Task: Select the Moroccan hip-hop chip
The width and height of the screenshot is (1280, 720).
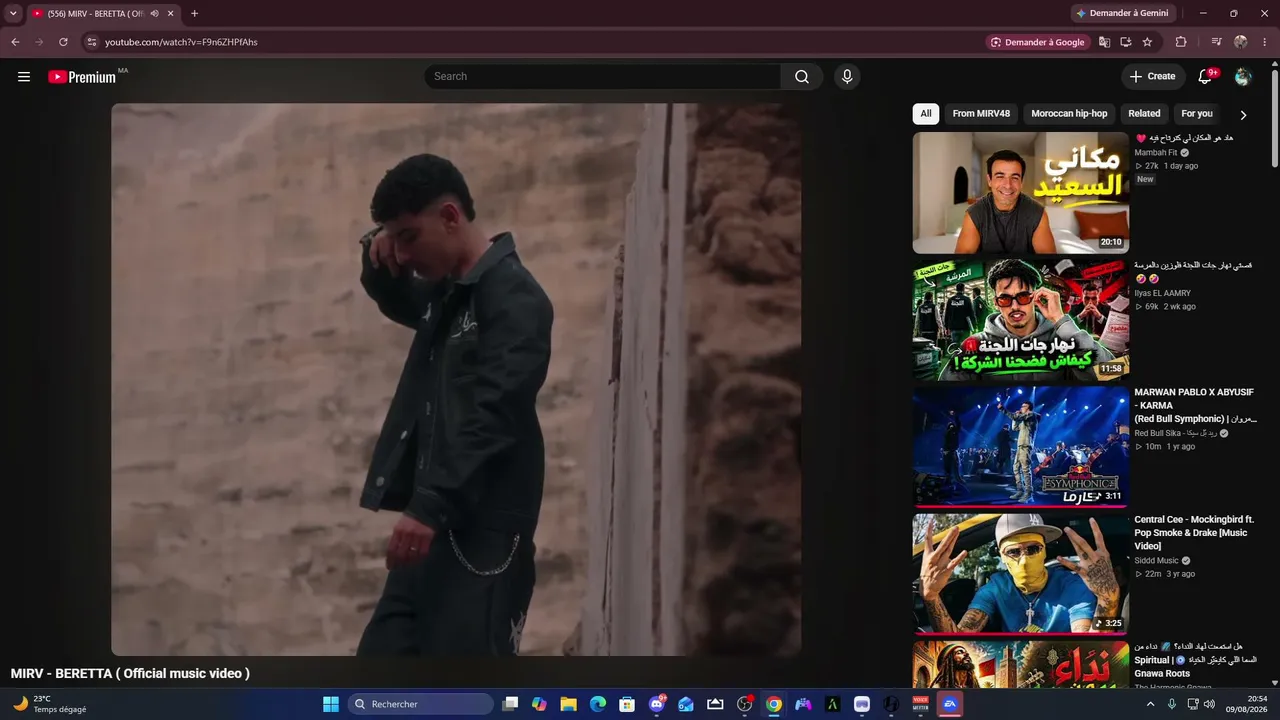Action: coord(1069,114)
